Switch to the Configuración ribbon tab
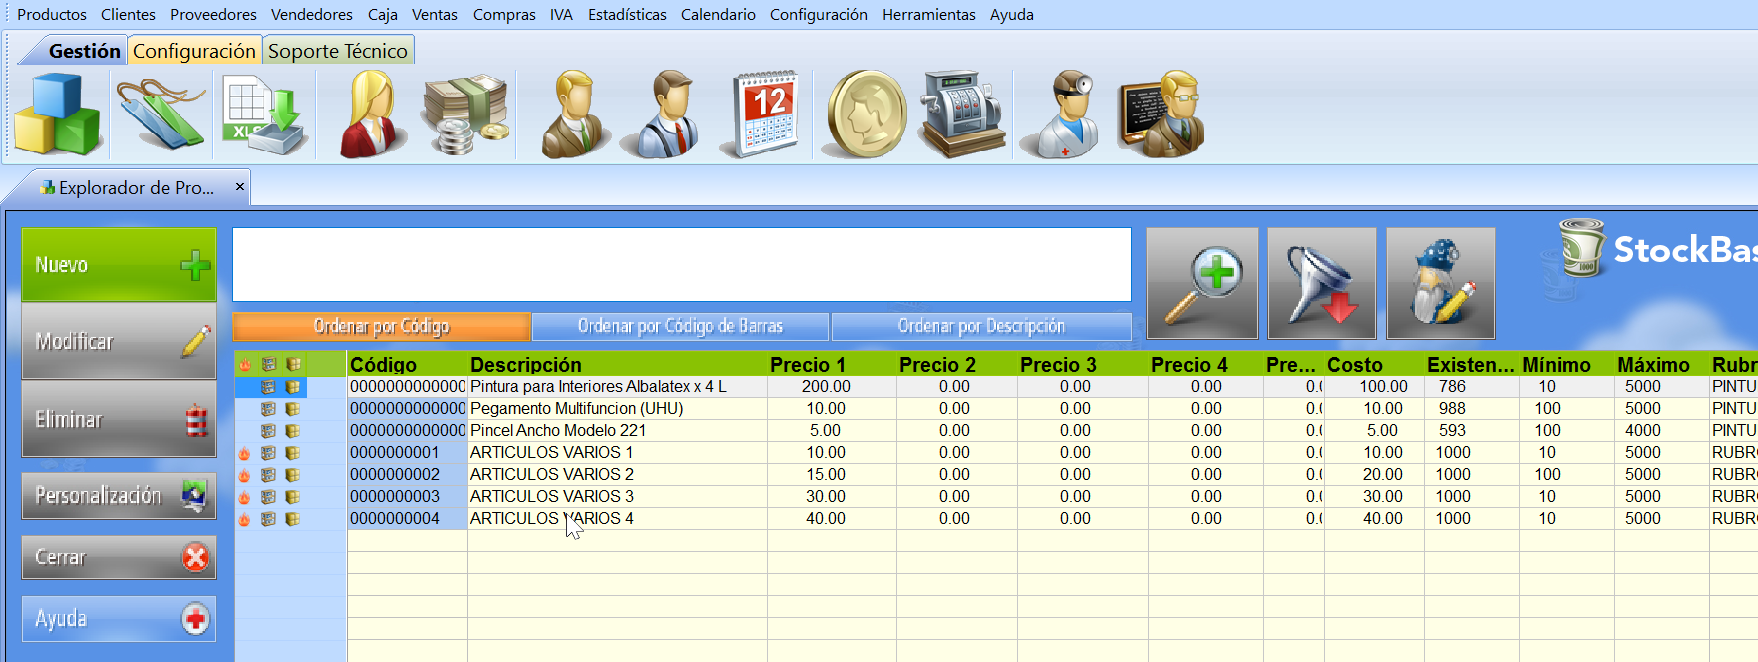1758x662 pixels. coord(194,51)
